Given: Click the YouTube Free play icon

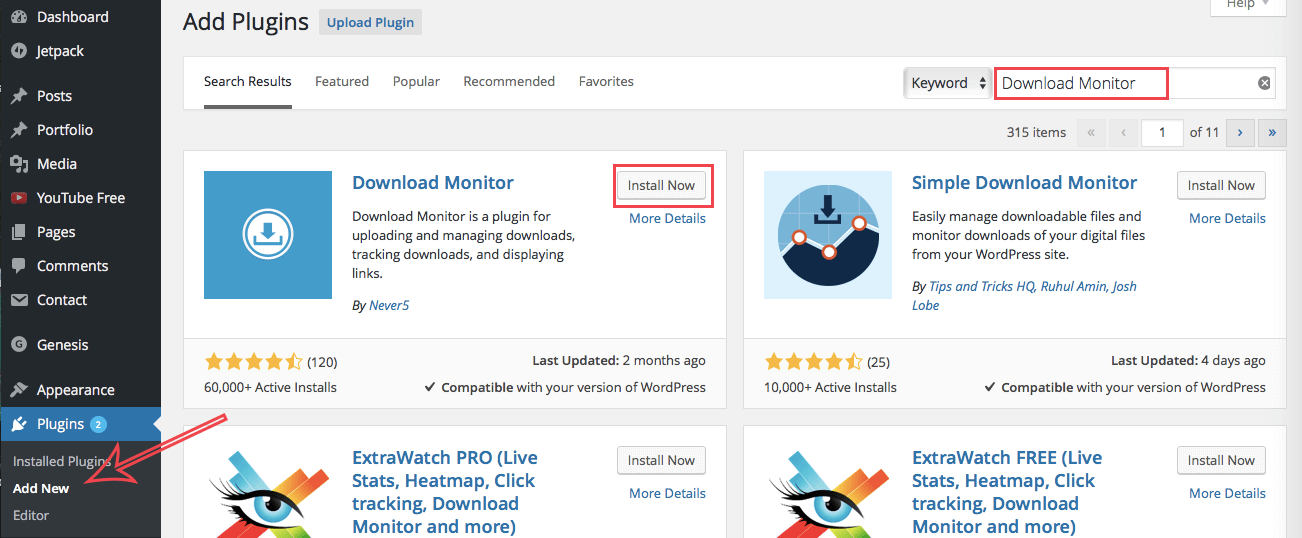Looking at the screenshot, I should tap(18, 198).
